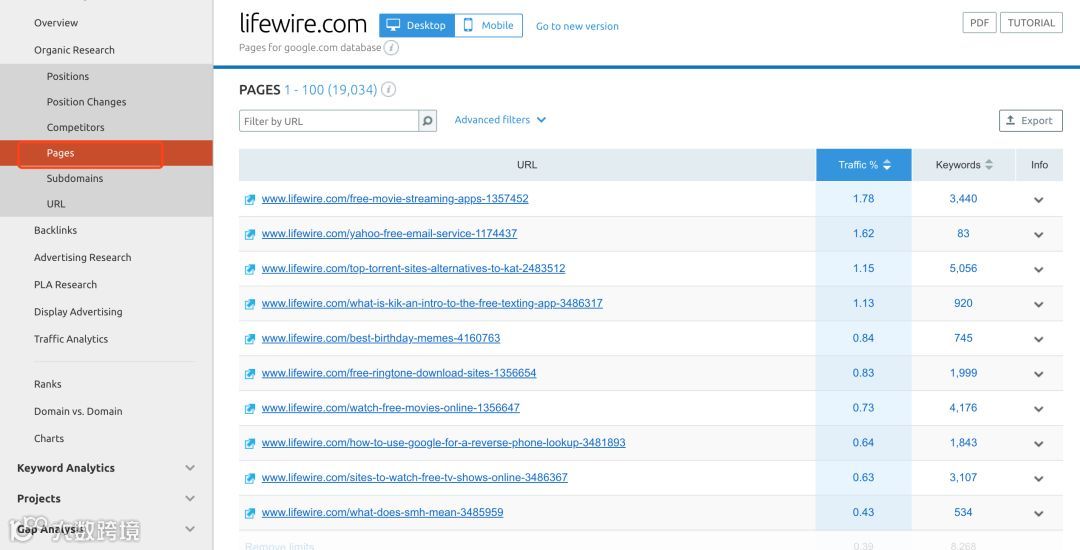
Task: Click the Filter by URL input field
Action: (x=329, y=121)
